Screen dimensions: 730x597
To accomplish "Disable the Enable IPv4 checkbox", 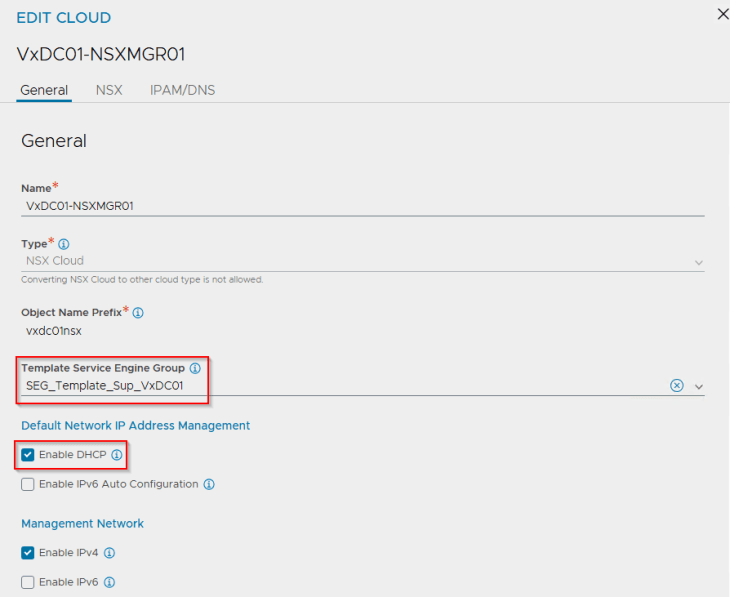I will click(28, 552).
